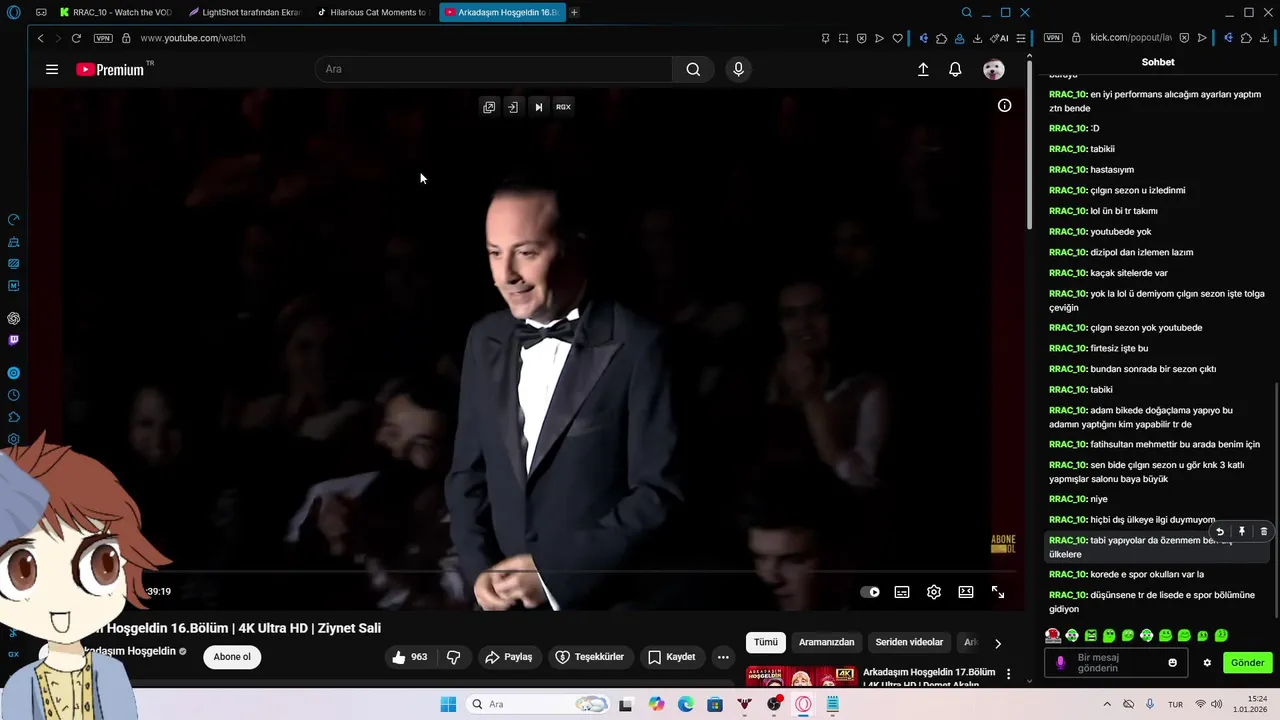The image size is (1280, 720).
Task: Switch to the LightShot browser tab
Action: tap(244, 12)
